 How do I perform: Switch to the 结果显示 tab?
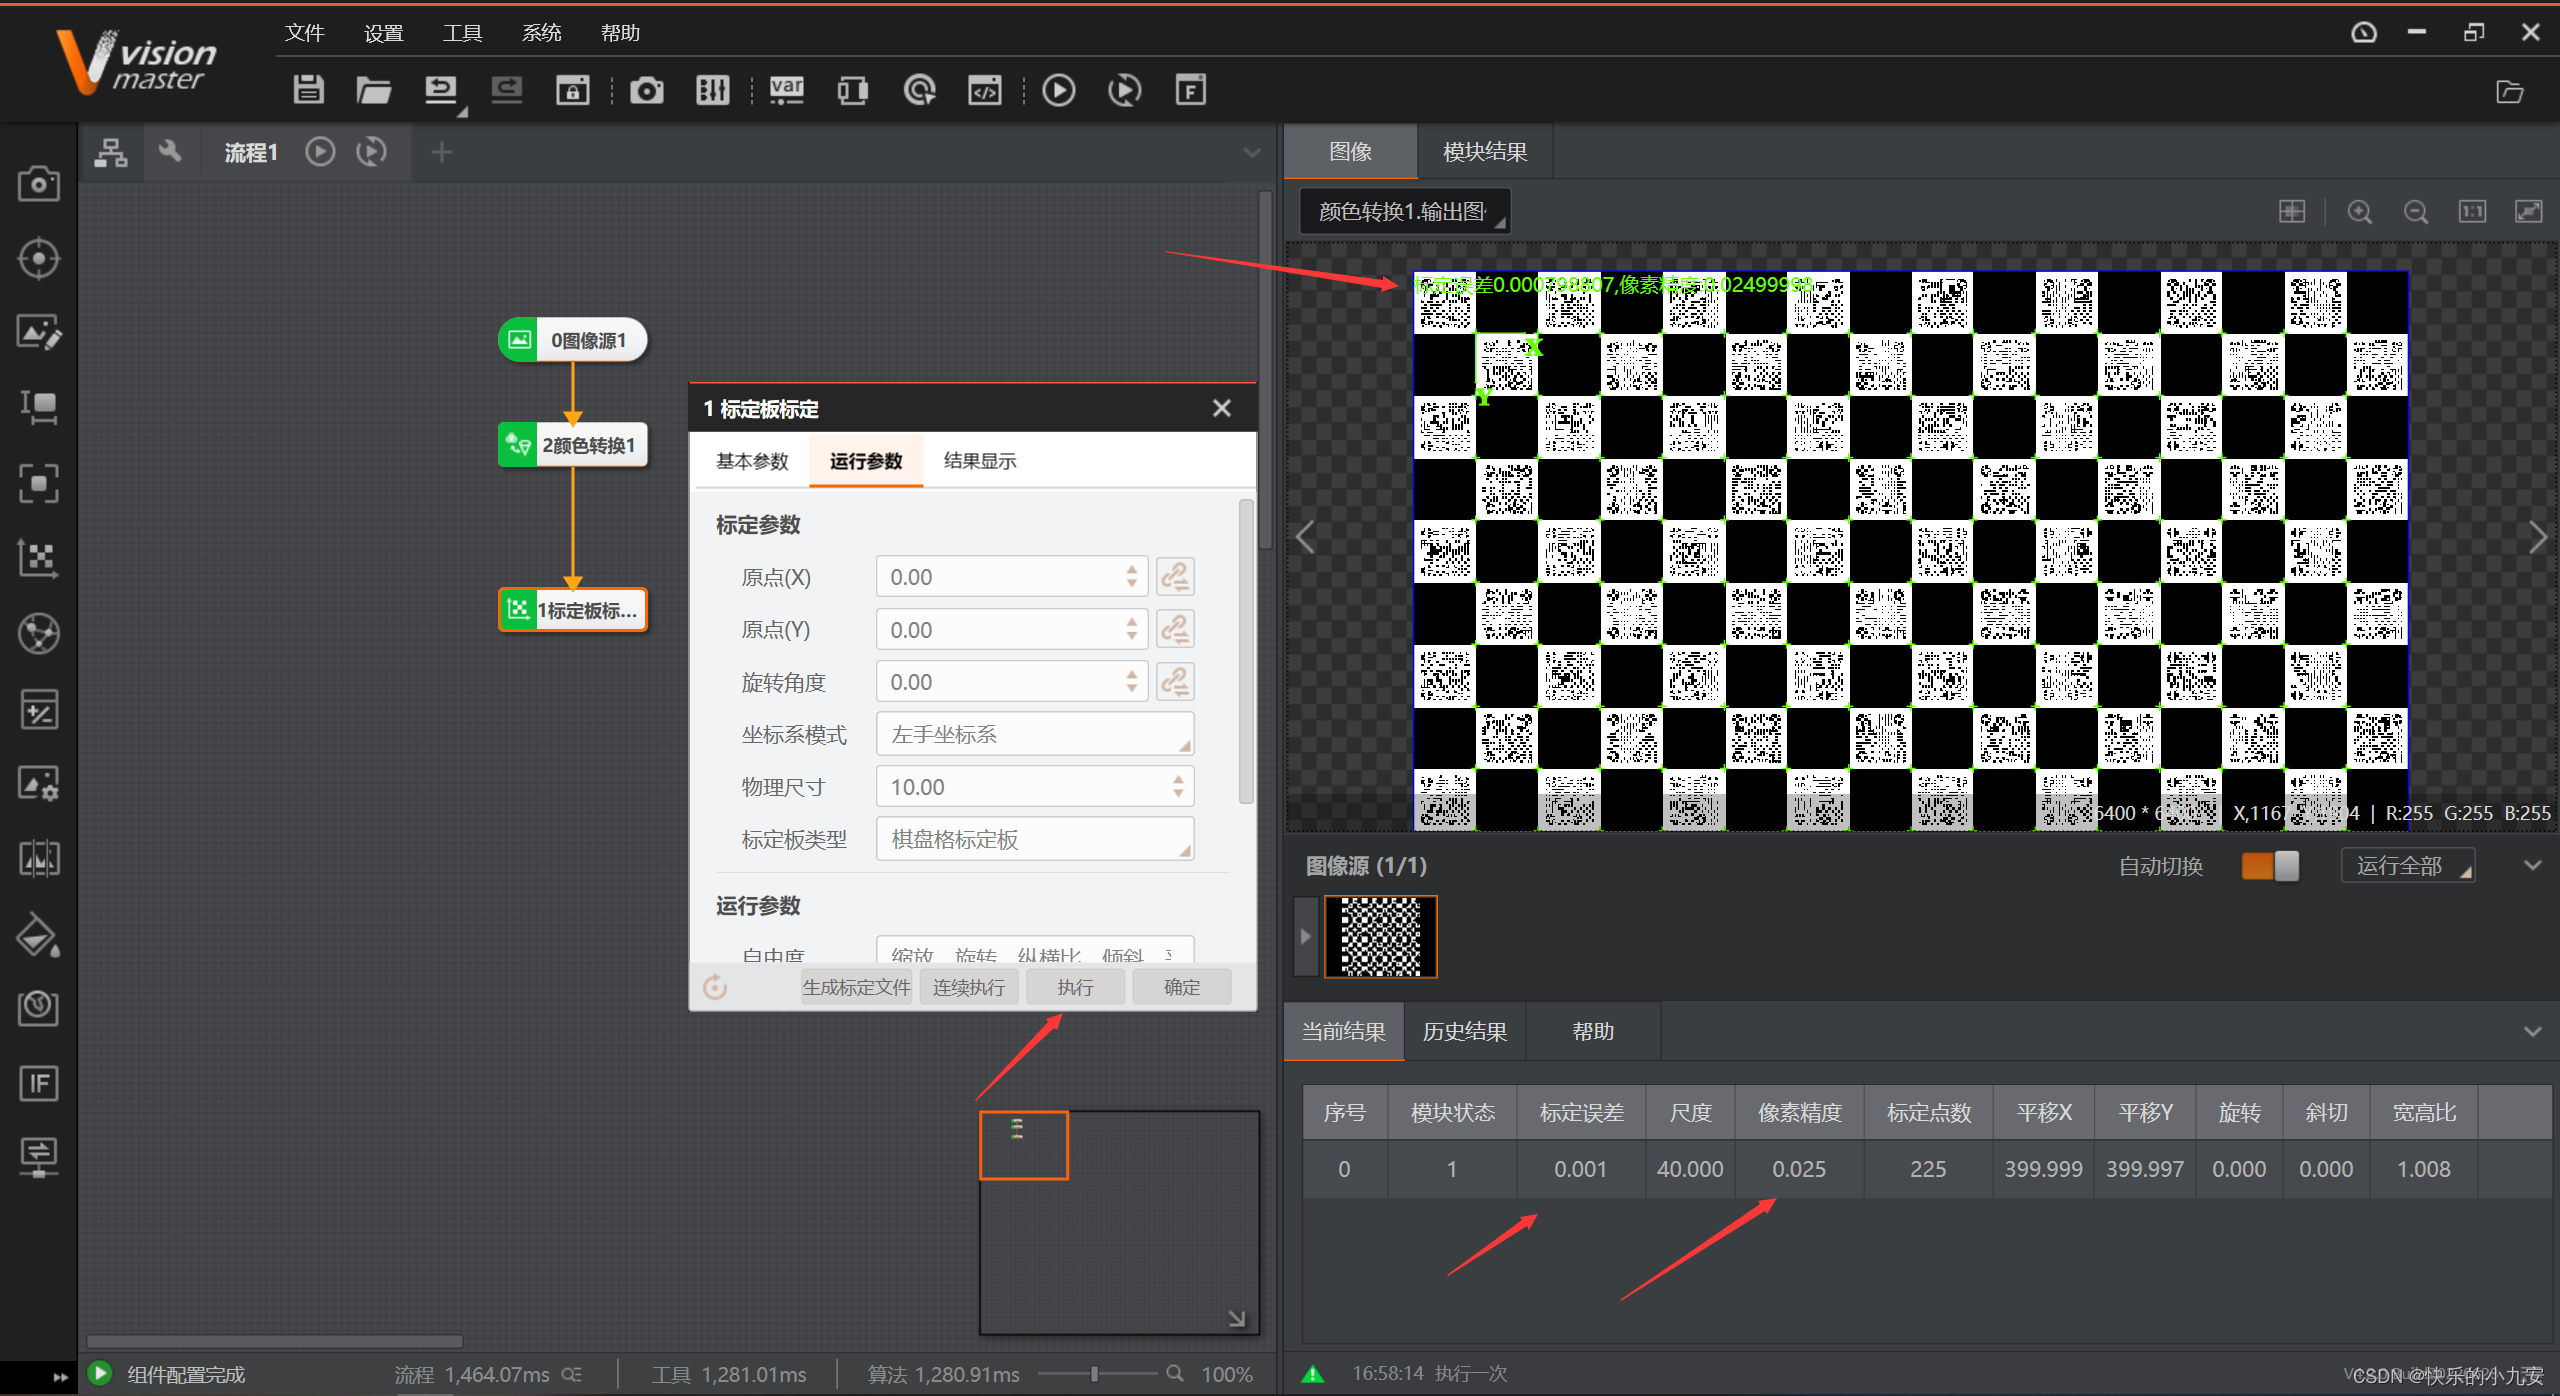tap(980, 461)
